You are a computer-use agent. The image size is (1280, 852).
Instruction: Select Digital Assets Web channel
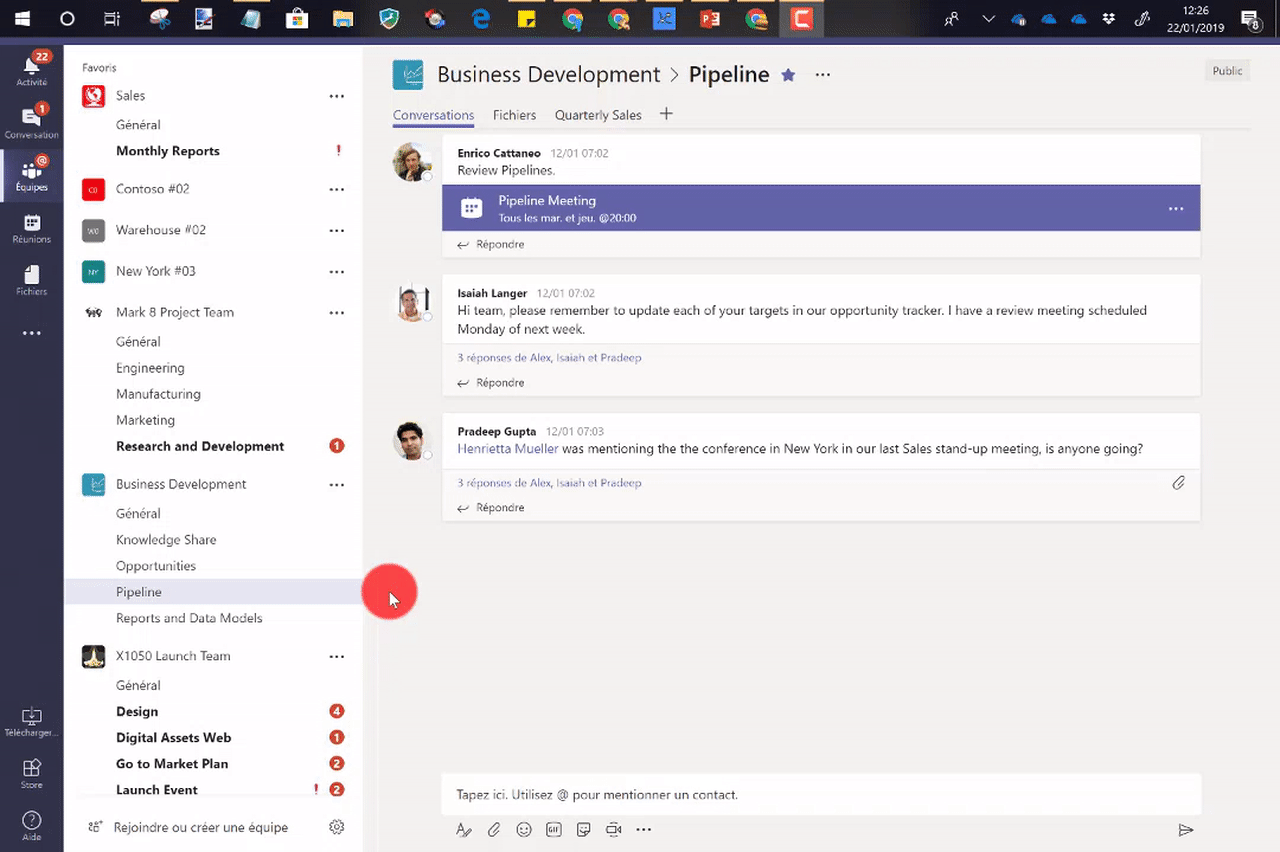(173, 737)
